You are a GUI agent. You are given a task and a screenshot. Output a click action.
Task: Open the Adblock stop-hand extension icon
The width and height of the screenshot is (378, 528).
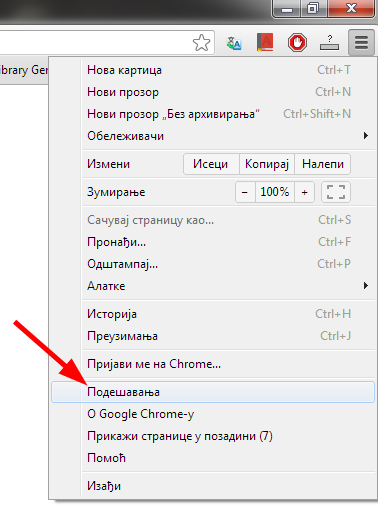tap(297, 43)
